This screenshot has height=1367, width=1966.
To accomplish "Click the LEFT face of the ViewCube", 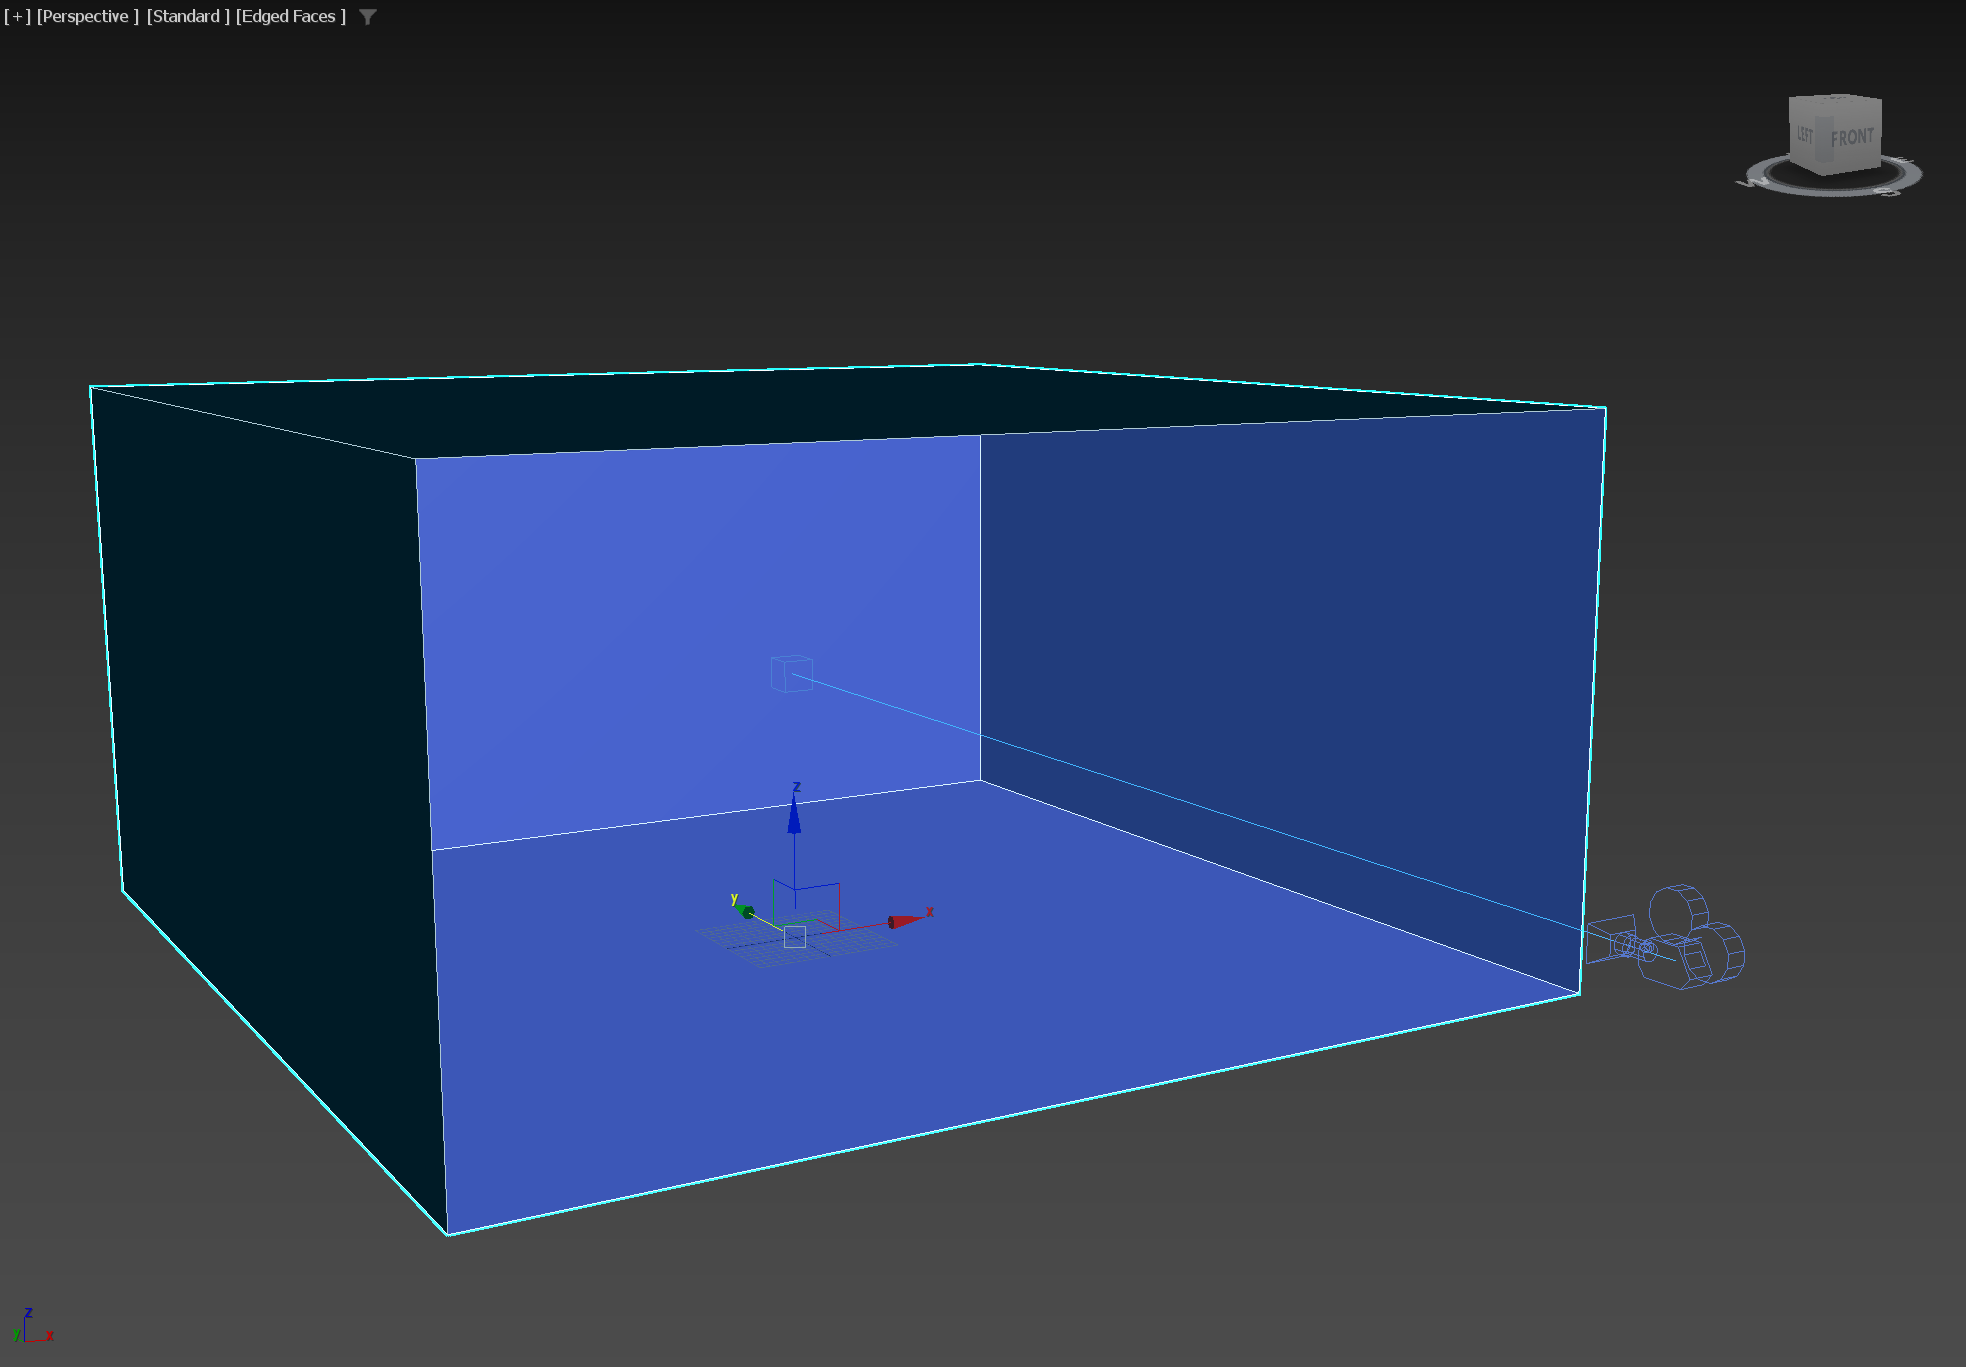I will [x=1804, y=134].
